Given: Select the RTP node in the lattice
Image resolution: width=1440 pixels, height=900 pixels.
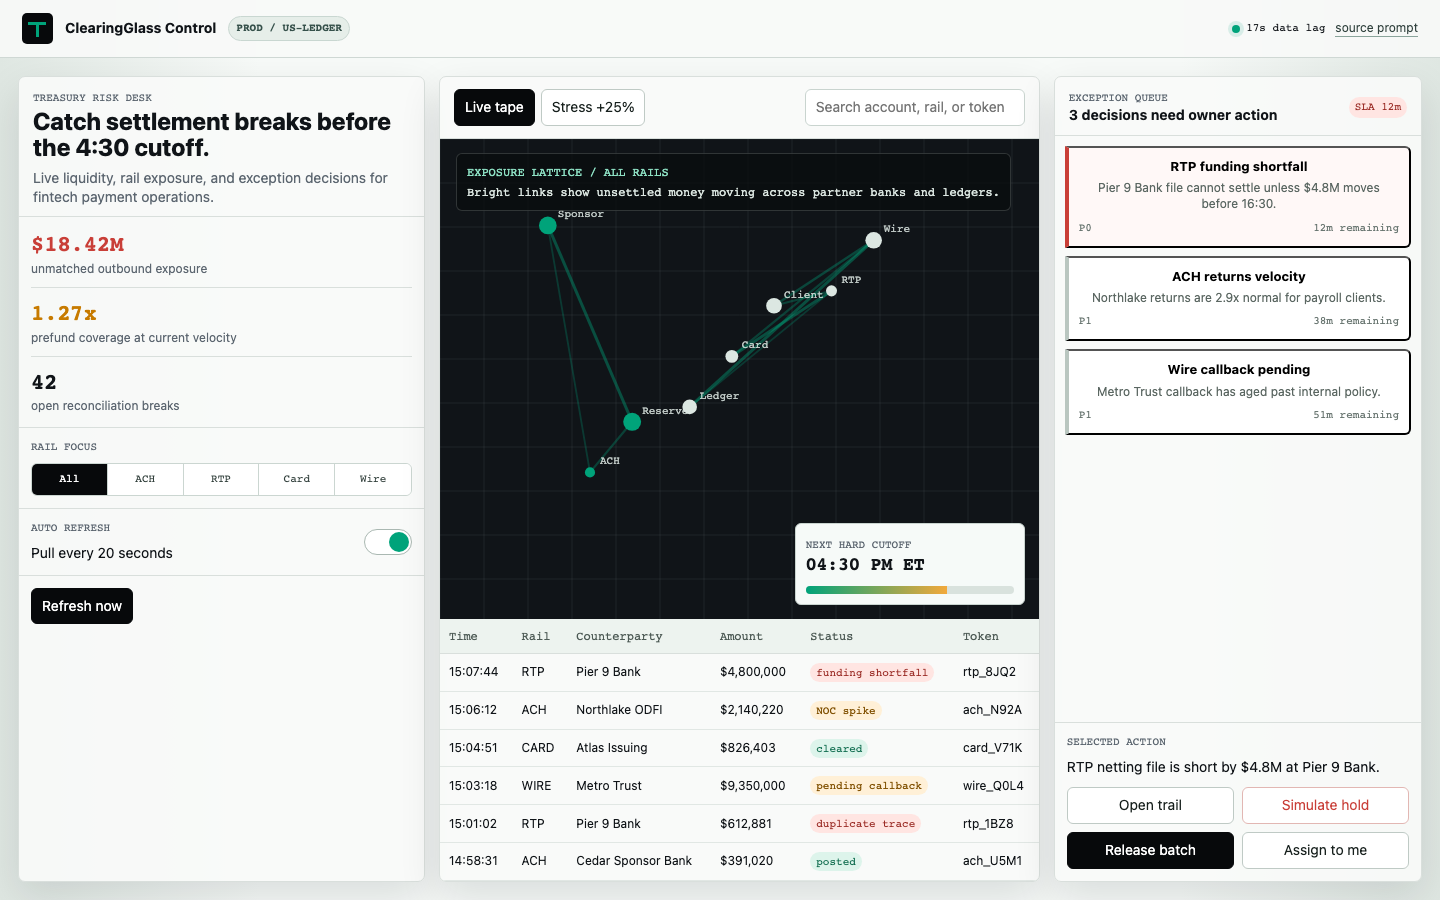Looking at the screenshot, I should point(831,291).
